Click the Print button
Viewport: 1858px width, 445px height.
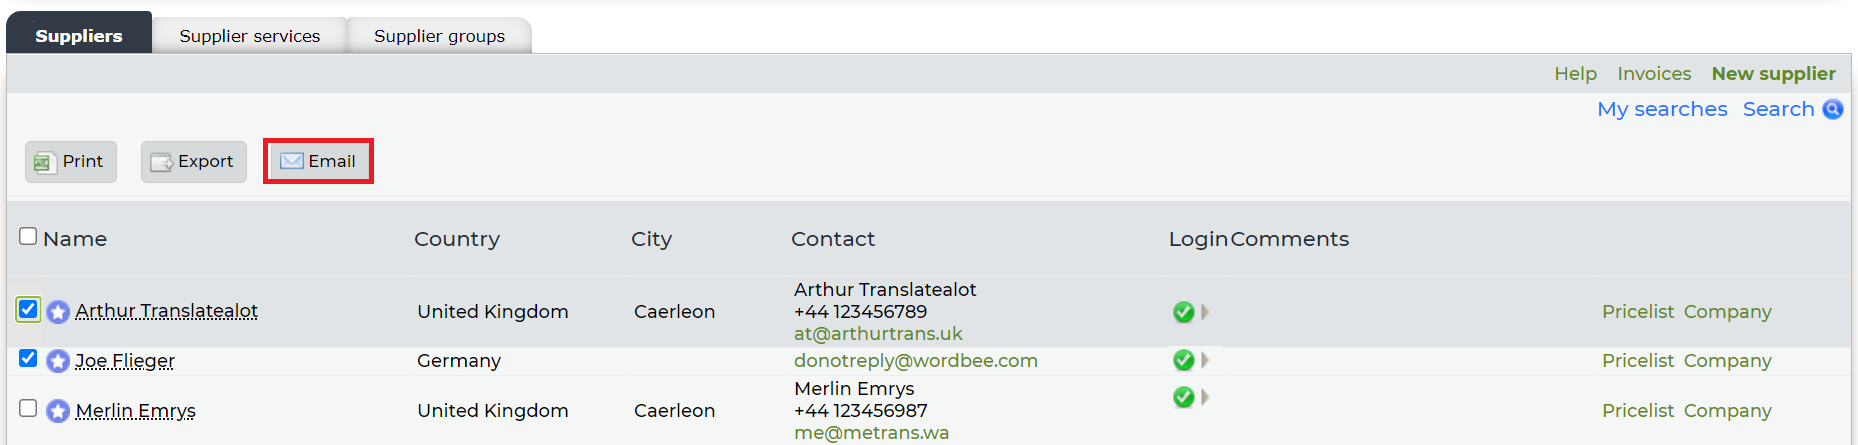71,162
